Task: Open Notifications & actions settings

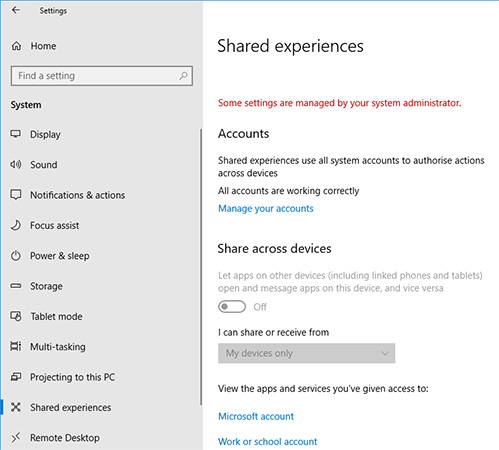Action: click(77, 195)
